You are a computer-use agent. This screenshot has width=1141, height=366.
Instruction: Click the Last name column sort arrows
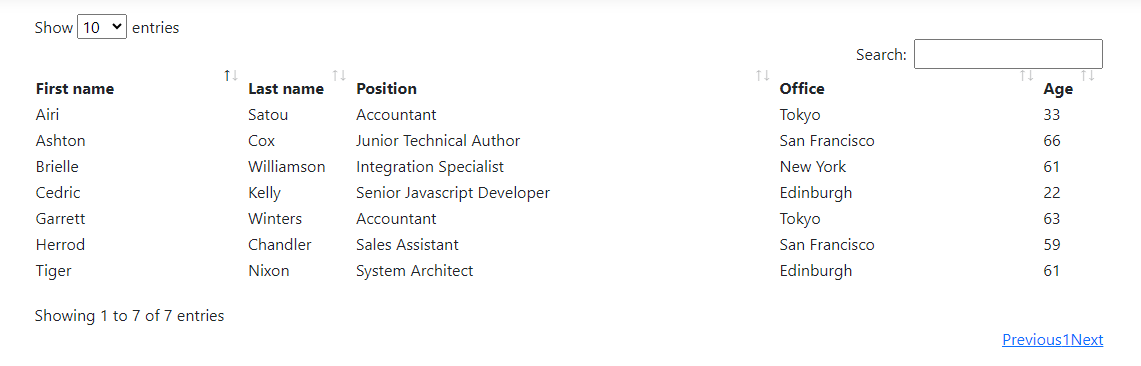339,75
